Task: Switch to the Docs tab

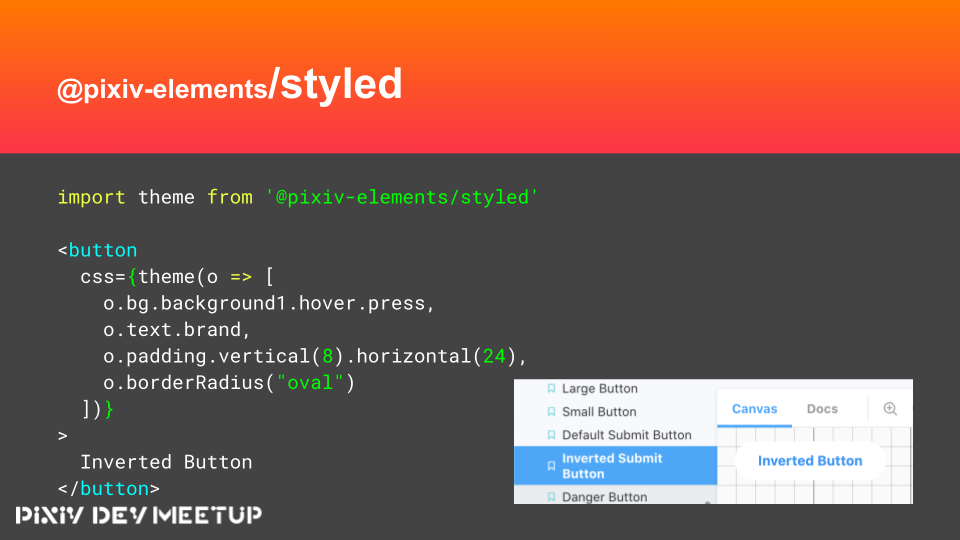Action: click(822, 409)
